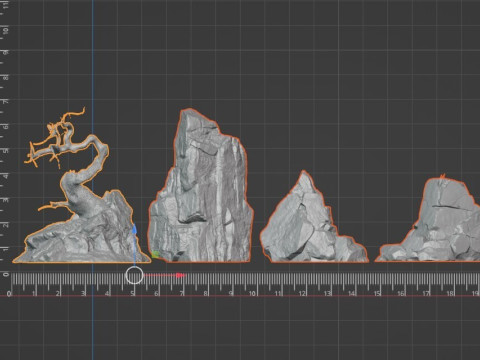Click the tree's lower side branch
Screen dimensions: 480x360
tap(53, 205)
